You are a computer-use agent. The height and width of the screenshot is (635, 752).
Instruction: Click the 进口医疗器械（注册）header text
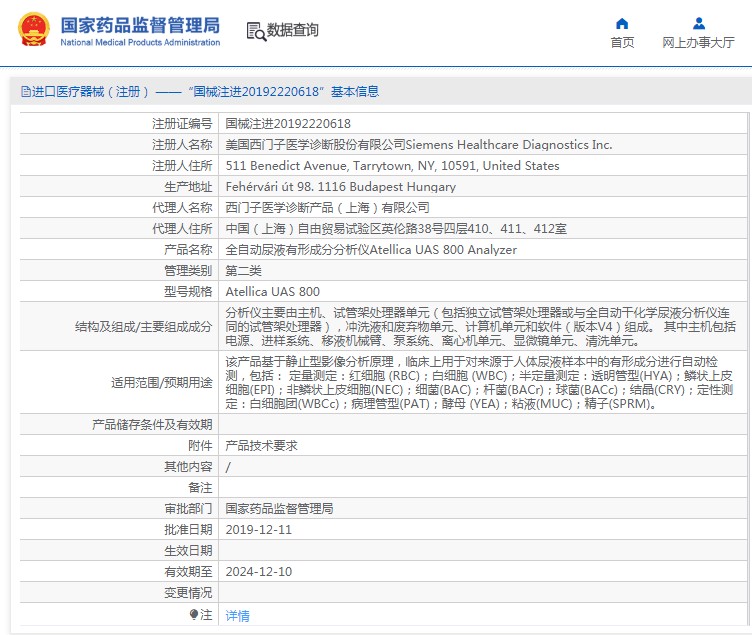90,91
